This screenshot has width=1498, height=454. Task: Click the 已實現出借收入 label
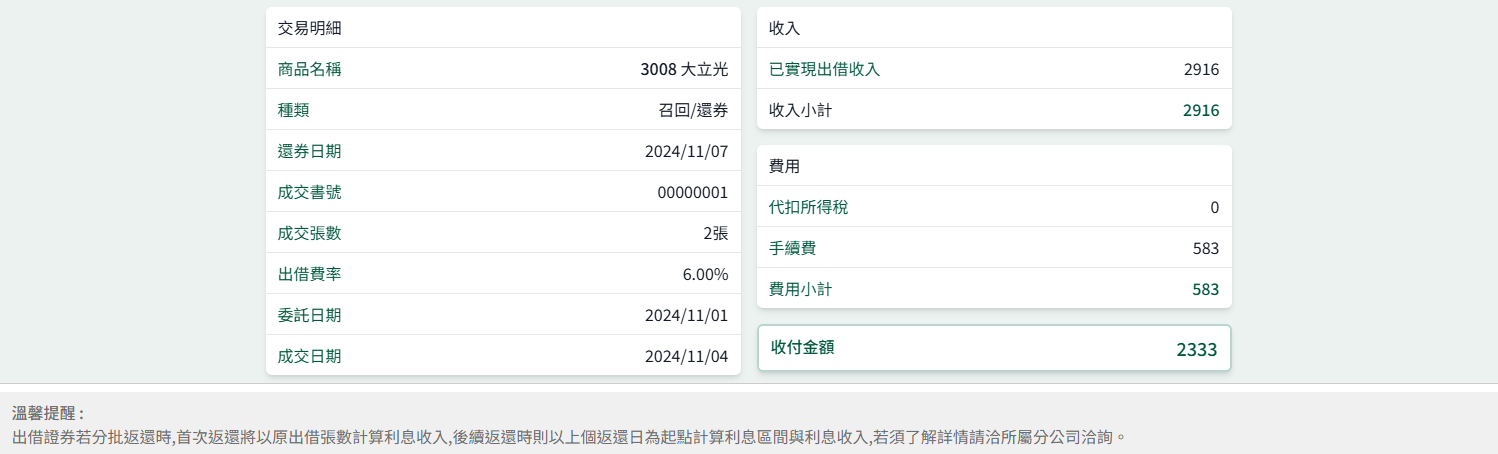824,70
